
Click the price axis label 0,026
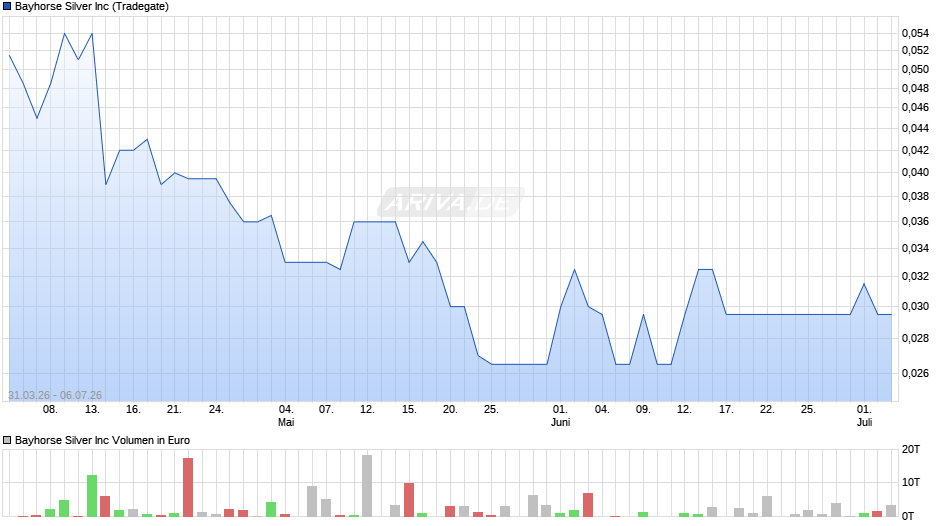[915, 374]
